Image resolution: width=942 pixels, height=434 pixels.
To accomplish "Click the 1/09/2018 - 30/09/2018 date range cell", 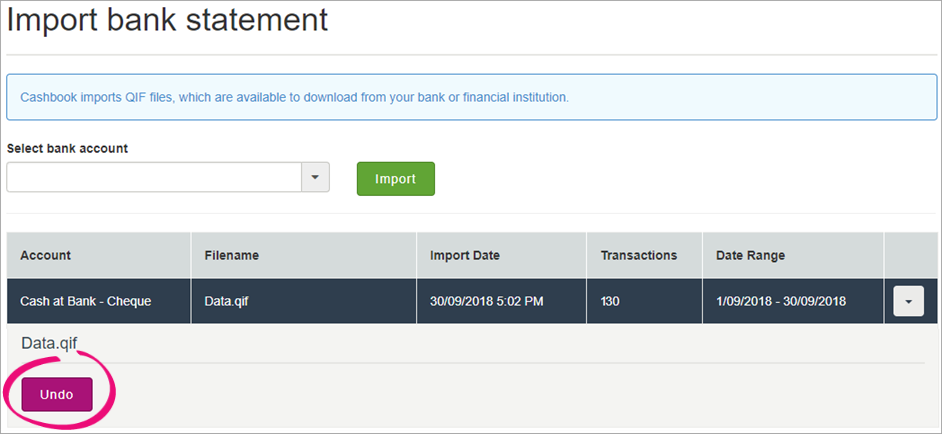I will (x=781, y=301).
